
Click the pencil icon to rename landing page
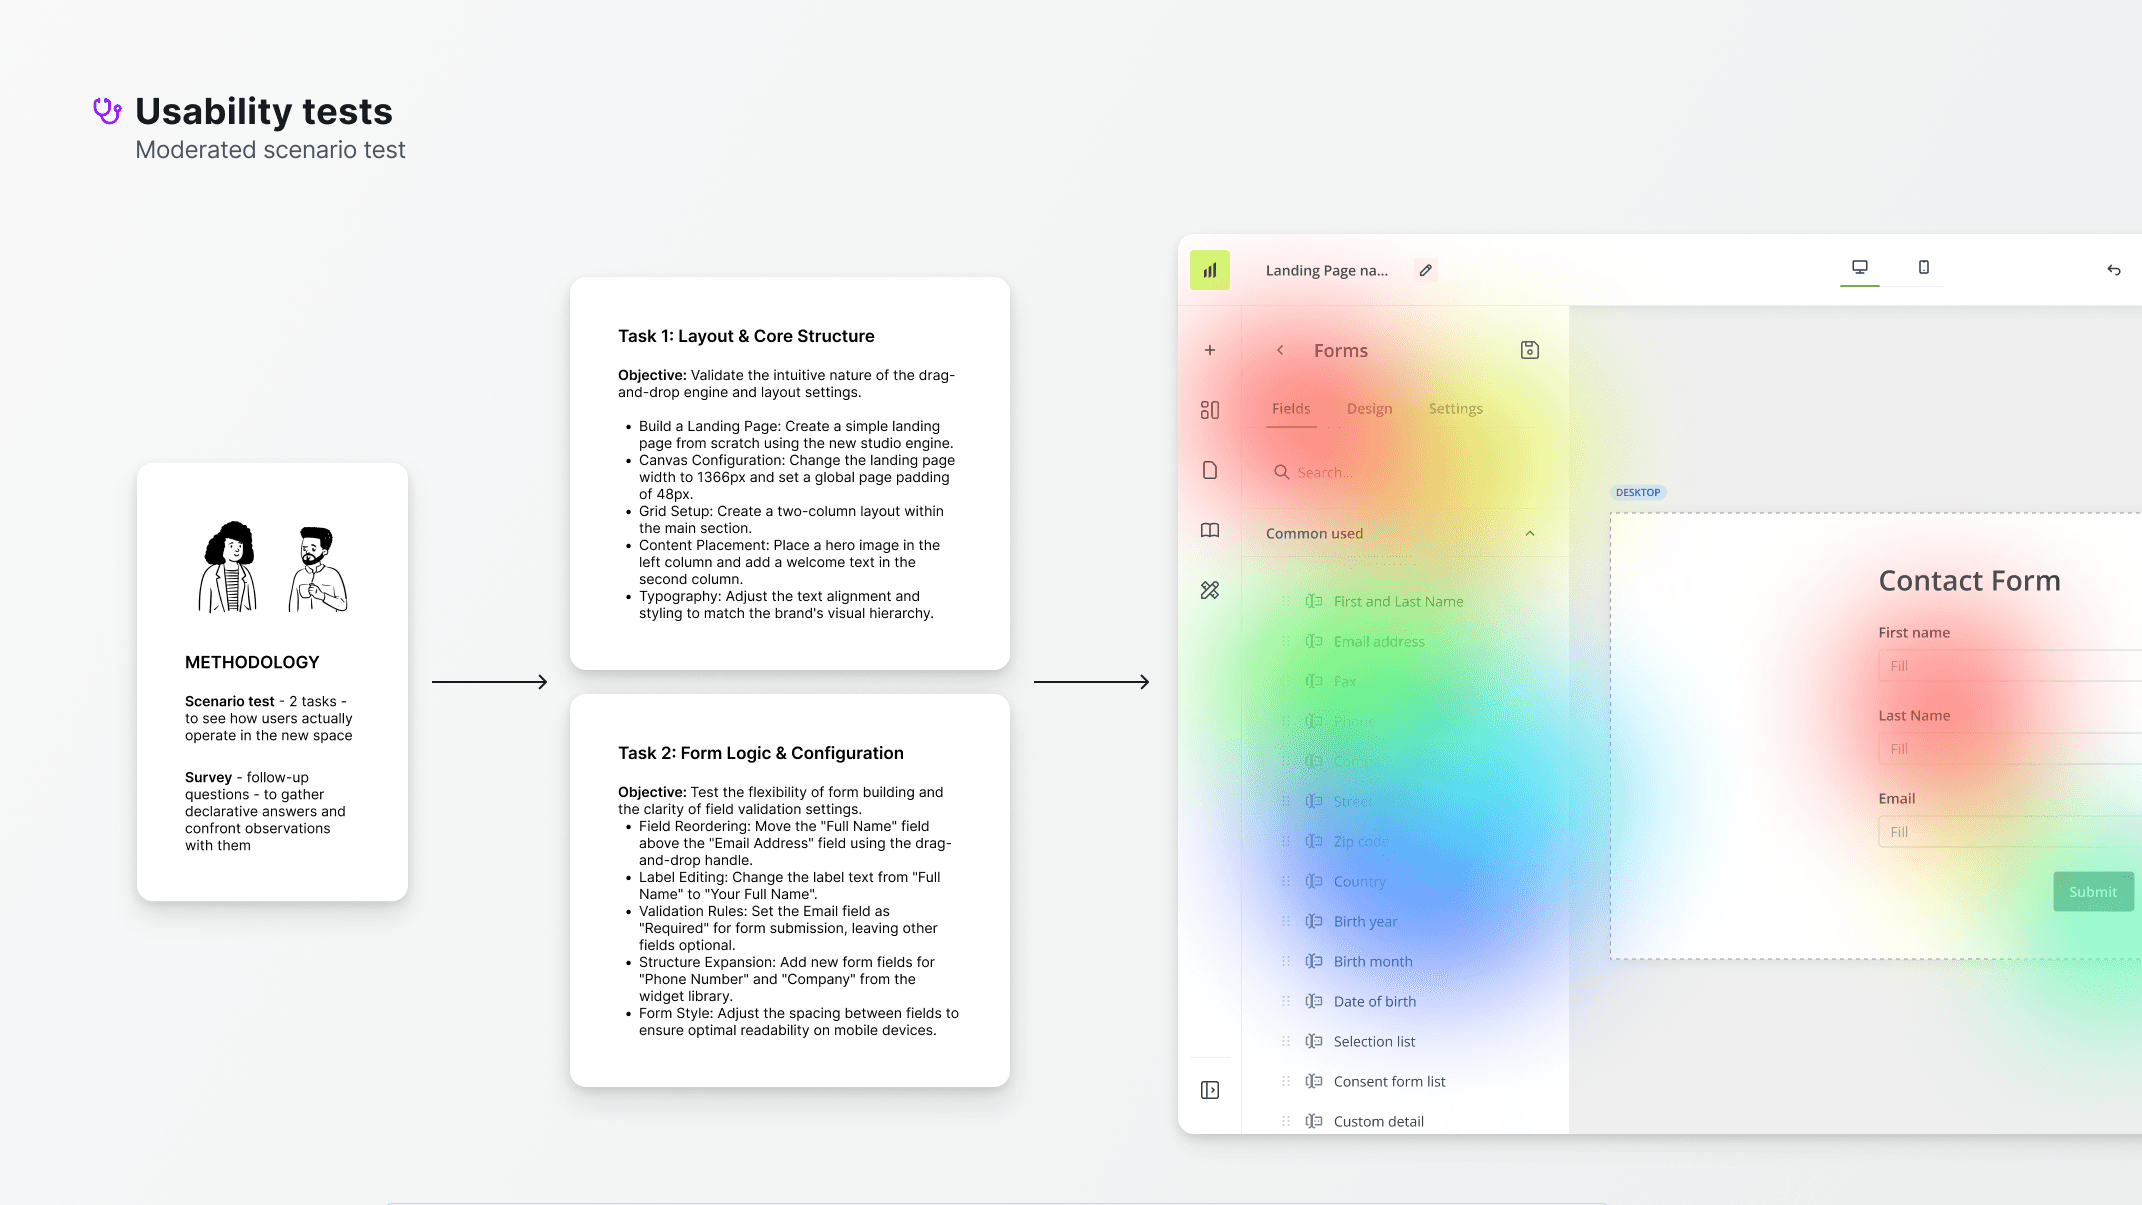(1426, 270)
